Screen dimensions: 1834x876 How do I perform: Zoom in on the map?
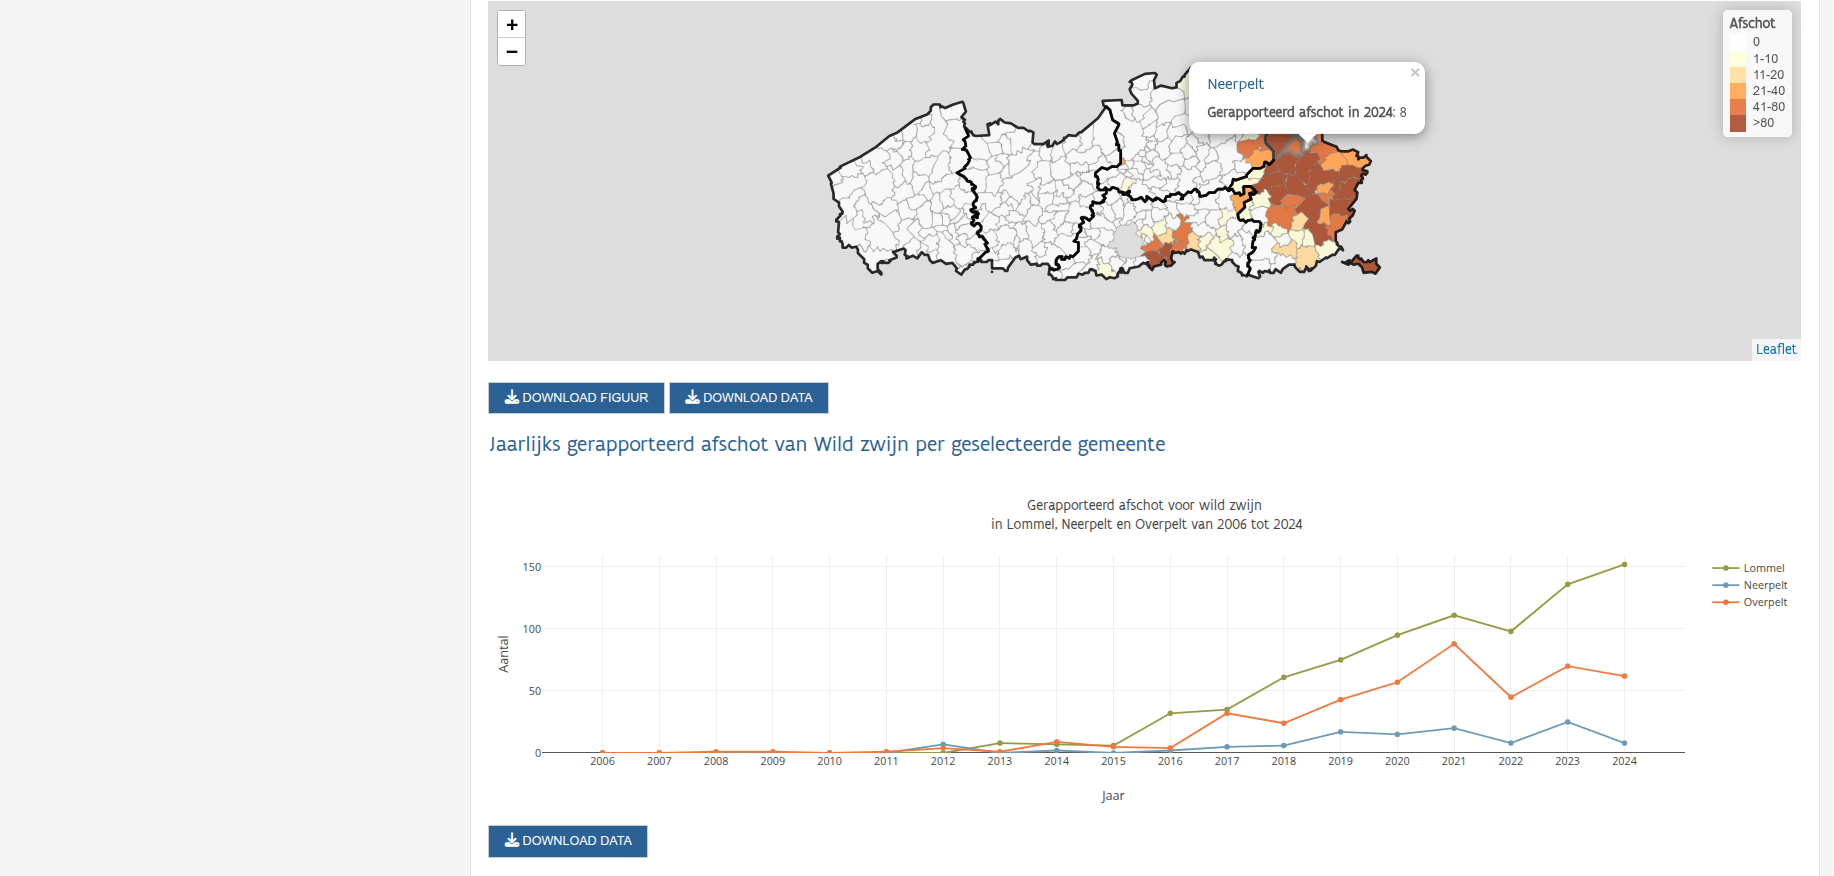511,25
